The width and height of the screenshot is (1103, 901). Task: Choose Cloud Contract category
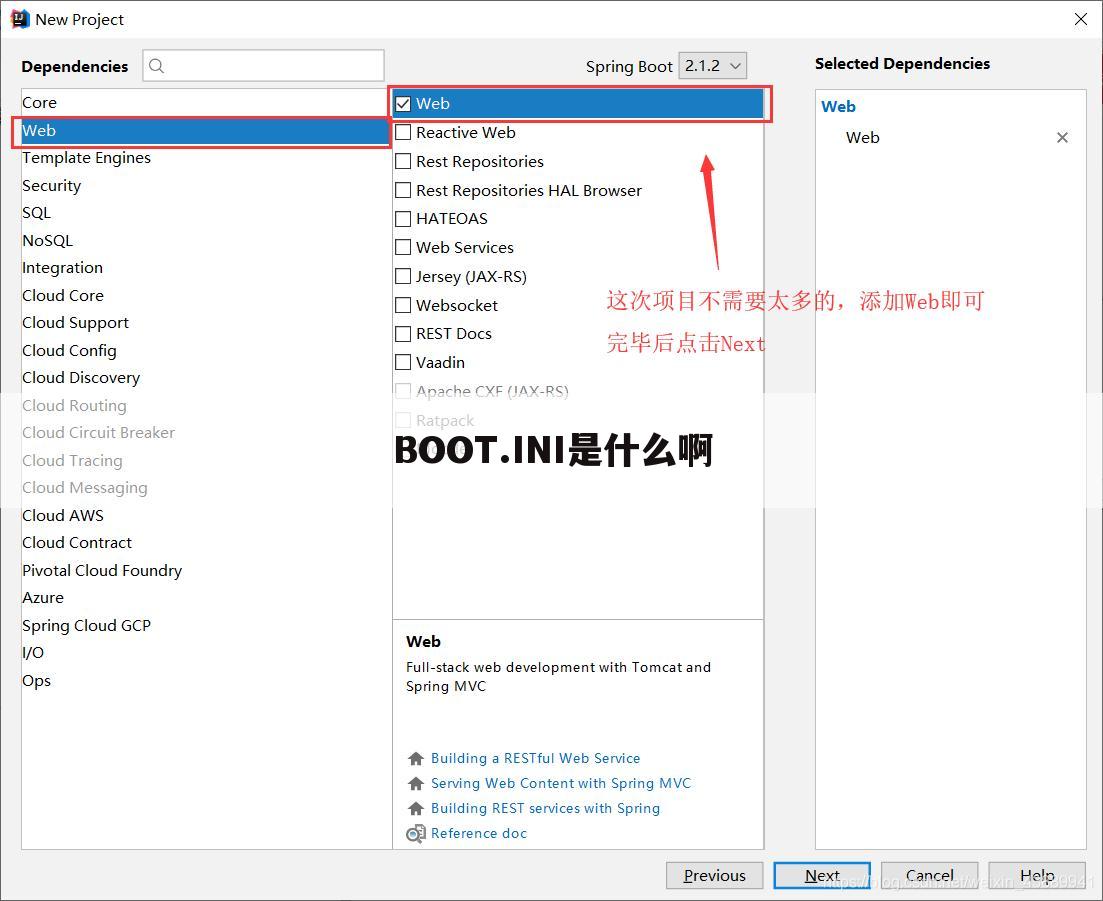[205, 543]
